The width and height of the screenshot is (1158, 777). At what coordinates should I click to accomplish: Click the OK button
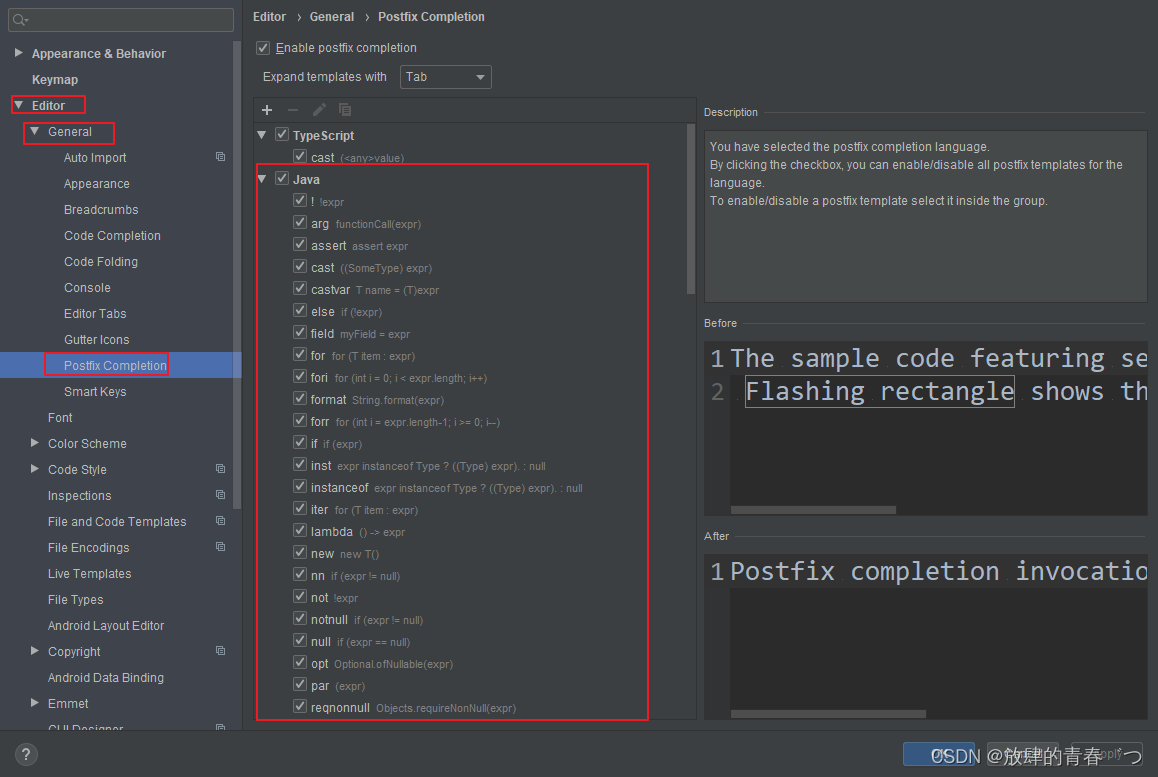(x=939, y=754)
